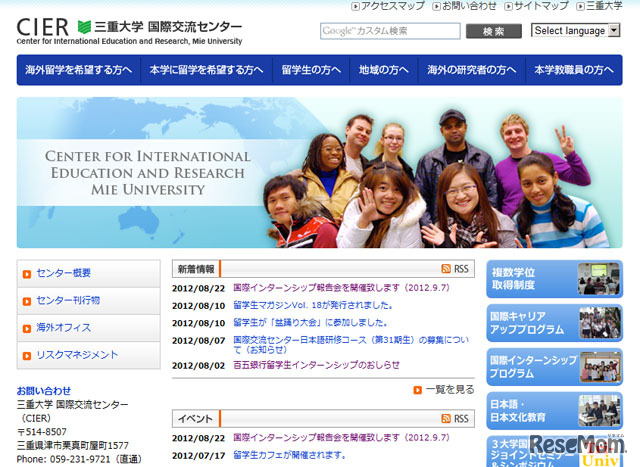Click 一覧を見る link
This screenshot has height=467, width=640.
click(450, 390)
